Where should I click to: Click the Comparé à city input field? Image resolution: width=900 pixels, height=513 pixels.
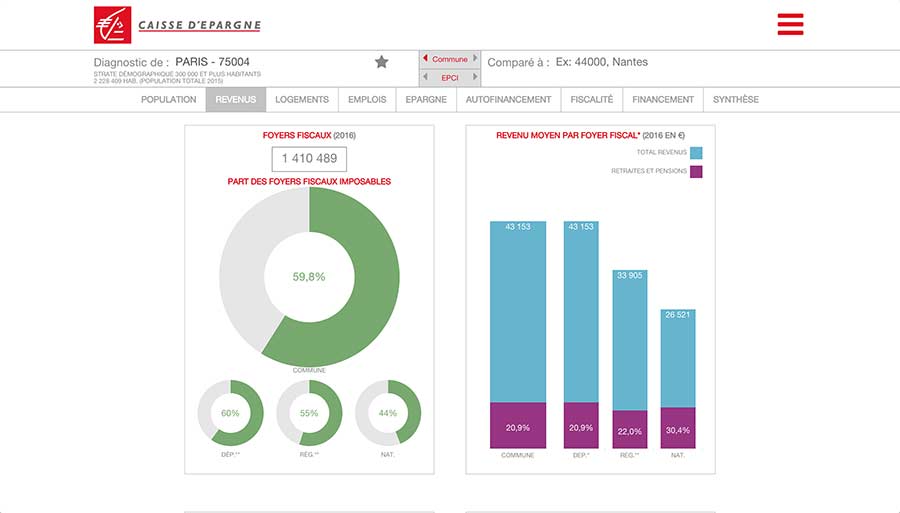tap(602, 62)
